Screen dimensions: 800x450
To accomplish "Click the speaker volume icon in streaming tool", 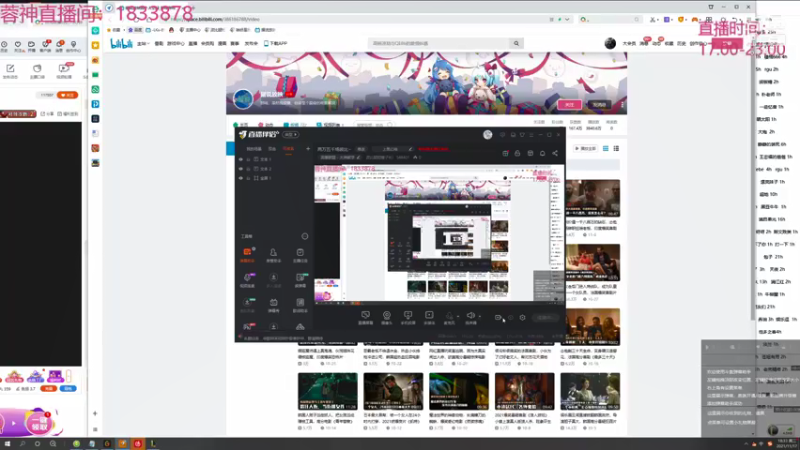I will tap(470, 316).
